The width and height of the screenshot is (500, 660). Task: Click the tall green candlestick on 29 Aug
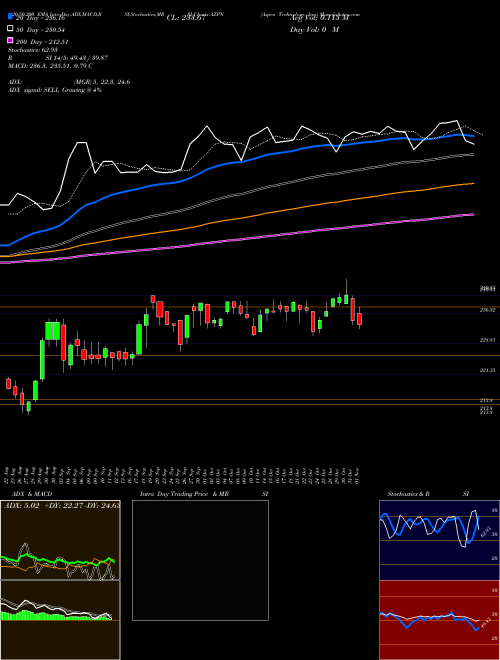point(42,359)
